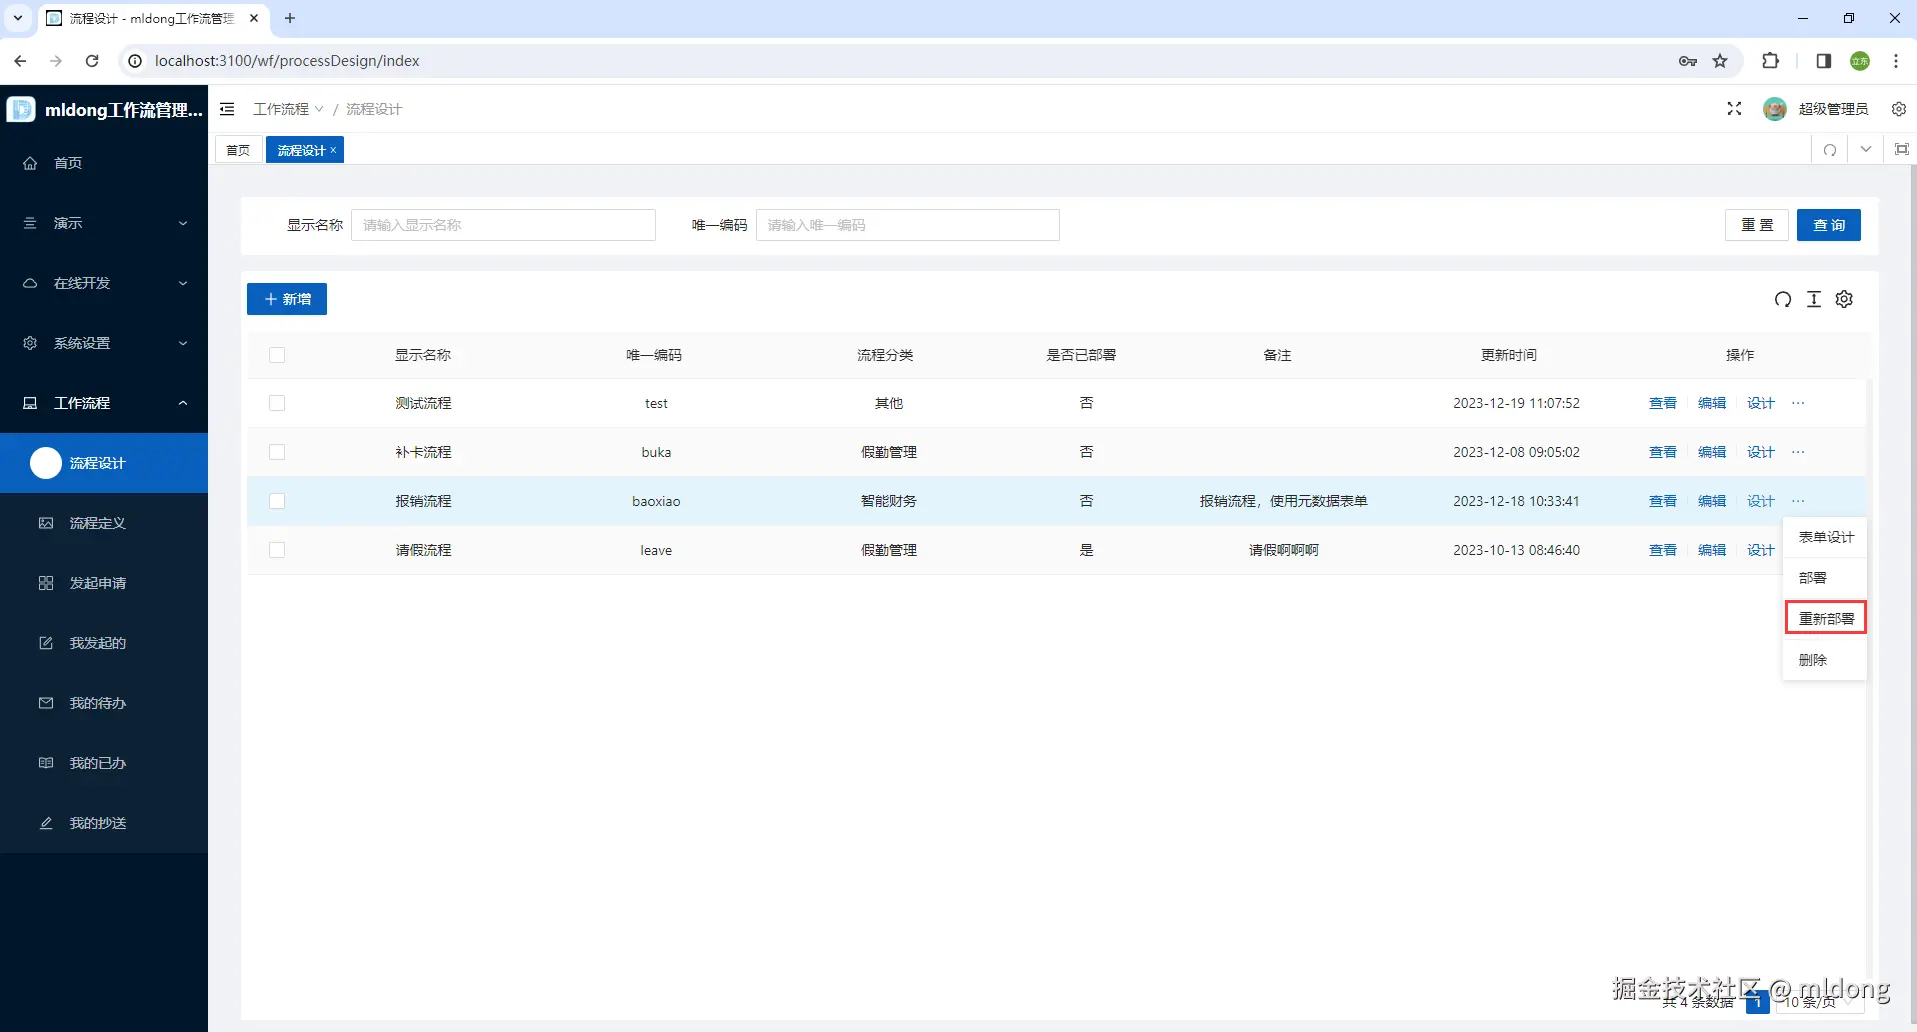Focus the 显示名称 input field
The height and width of the screenshot is (1032, 1917).
coord(503,225)
